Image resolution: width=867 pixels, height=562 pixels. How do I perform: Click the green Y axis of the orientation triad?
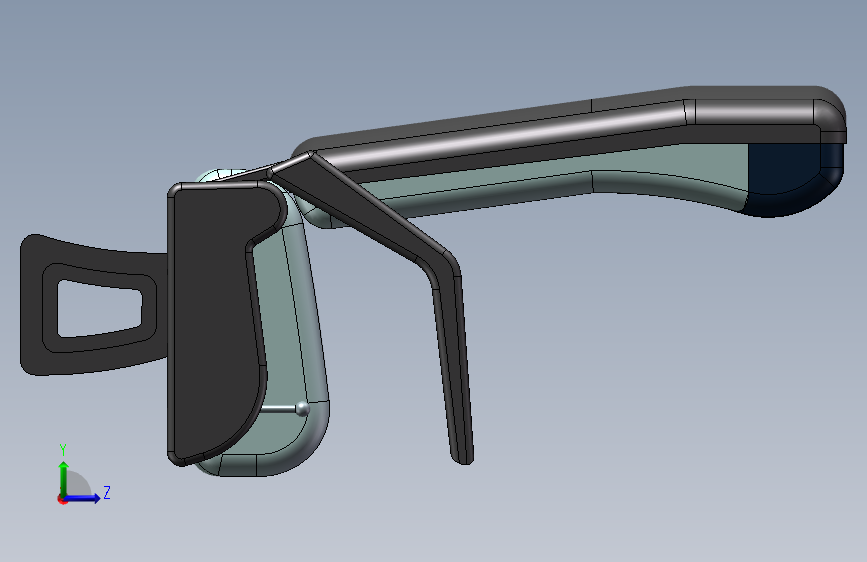tap(64, 479)
